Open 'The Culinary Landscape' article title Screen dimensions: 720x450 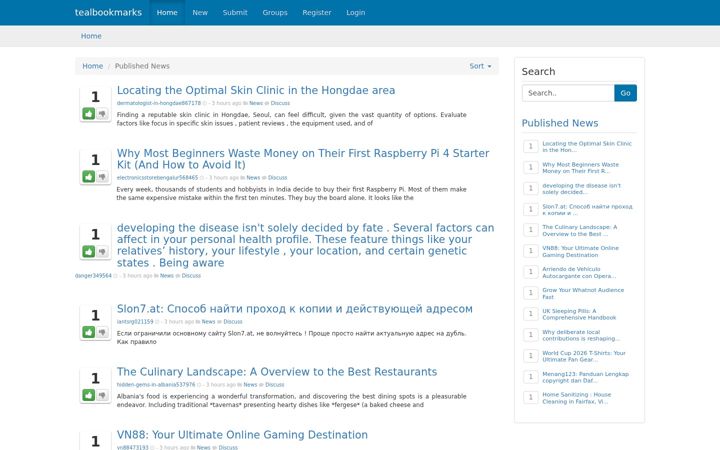pyautogui.click(x=277, y=371)
